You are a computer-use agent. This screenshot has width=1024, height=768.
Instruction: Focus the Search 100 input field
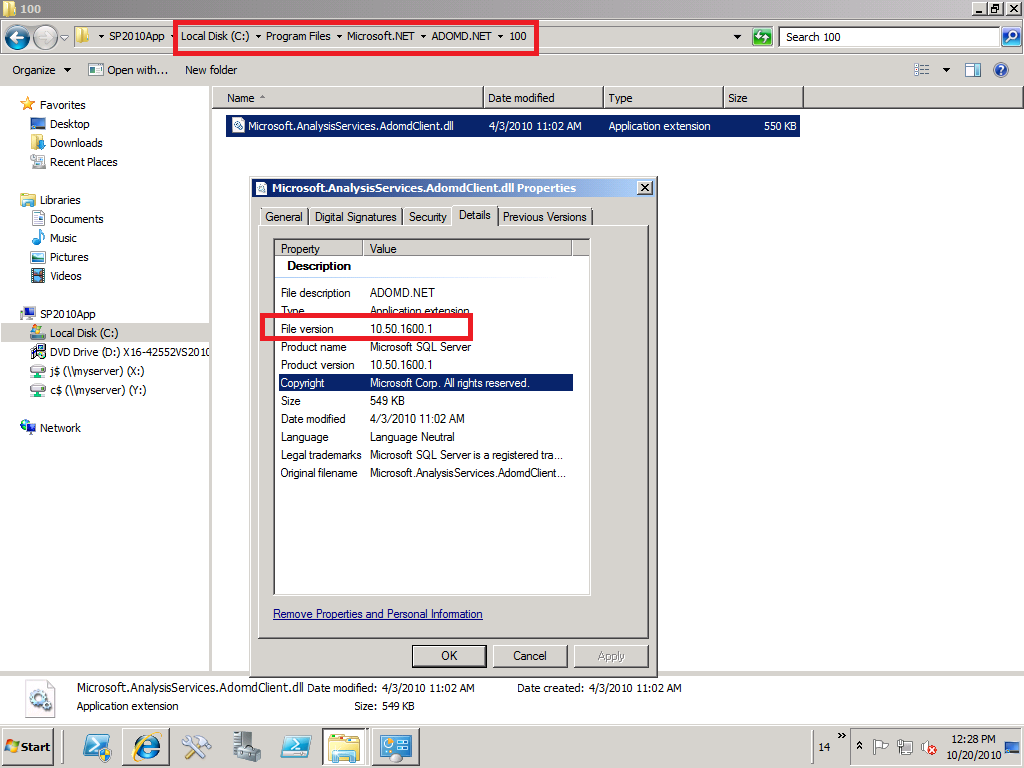point(889,37)
